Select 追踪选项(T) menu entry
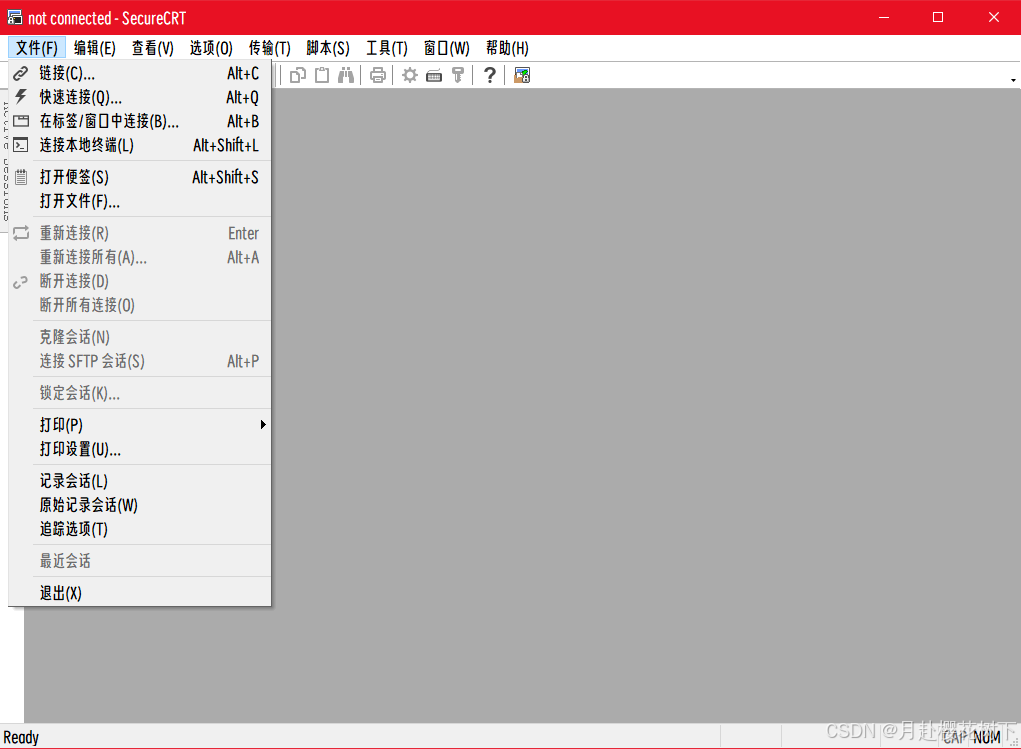This screenshot has height=749, width=1021. [140, 529]
